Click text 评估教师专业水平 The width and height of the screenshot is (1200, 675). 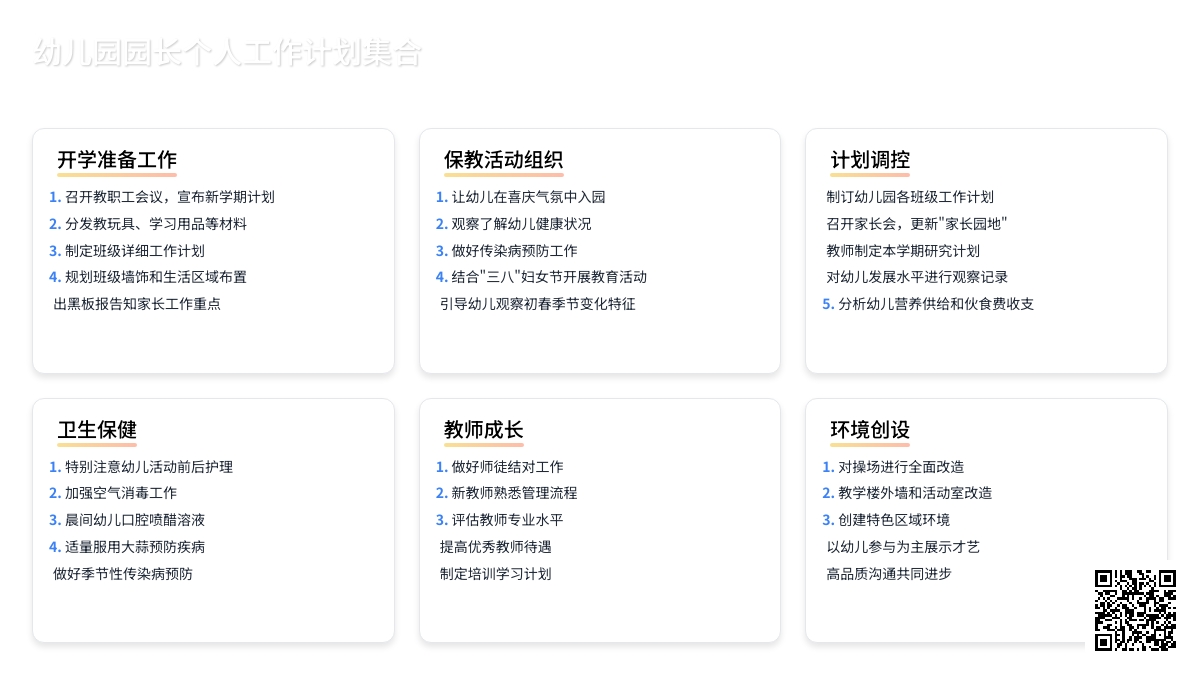pos(507,520)
